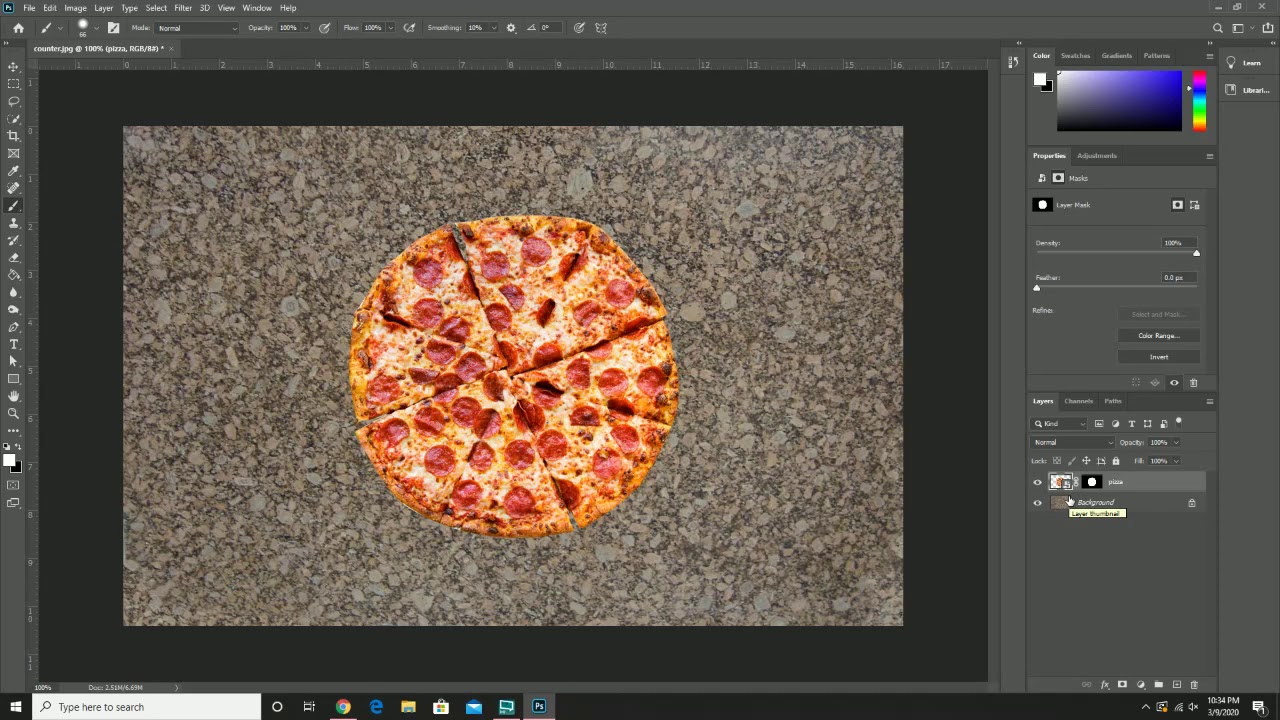Select the Frame tool
Screen dimensions: 1280x720
(13, 153)
